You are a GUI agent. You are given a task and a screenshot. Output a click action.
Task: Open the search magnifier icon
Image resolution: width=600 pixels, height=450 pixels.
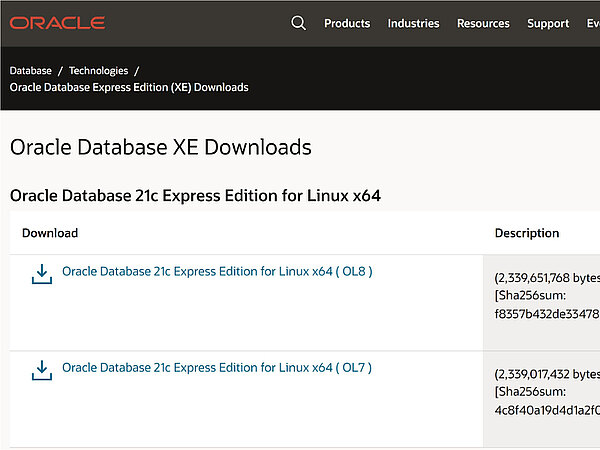click(x=298, y=23)
